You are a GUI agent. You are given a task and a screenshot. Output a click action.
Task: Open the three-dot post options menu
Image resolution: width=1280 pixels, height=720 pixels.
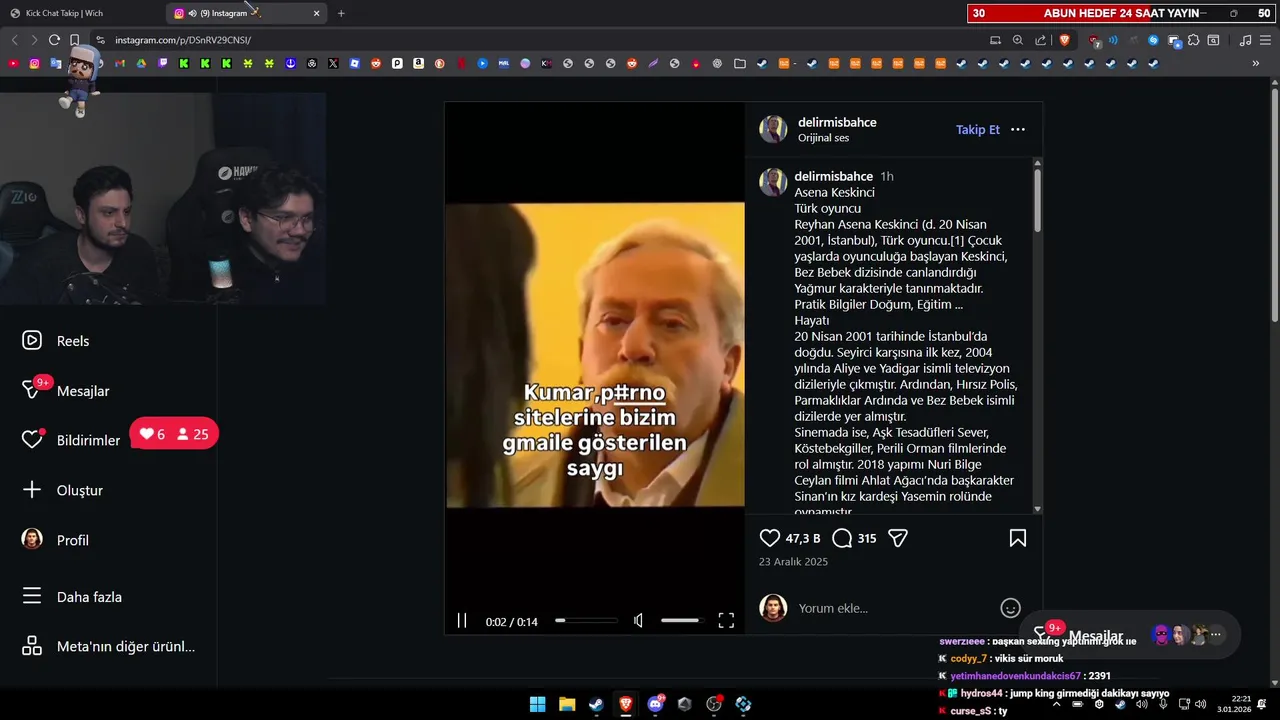[x=1018, y=130]
